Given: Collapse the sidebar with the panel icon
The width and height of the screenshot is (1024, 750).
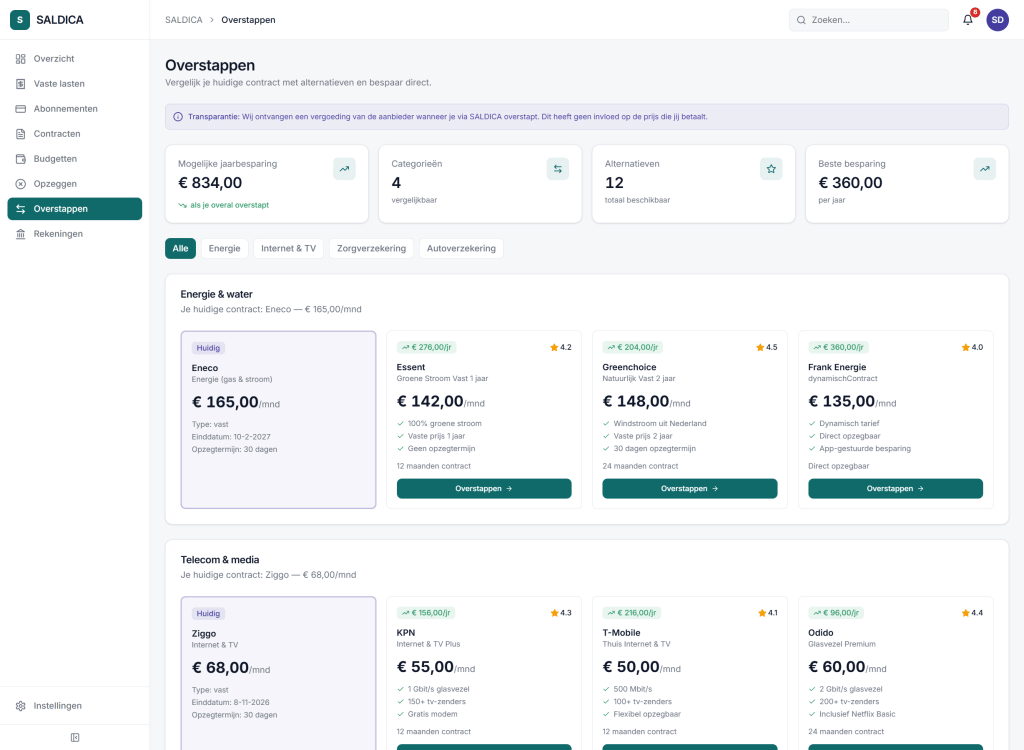Looking at the screenshot, I should coord(74,738).
